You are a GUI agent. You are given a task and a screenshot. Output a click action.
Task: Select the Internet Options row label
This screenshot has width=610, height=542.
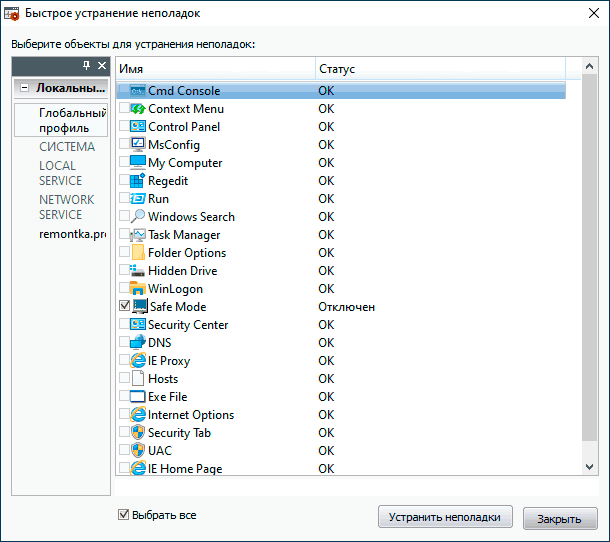pos(191,415)
